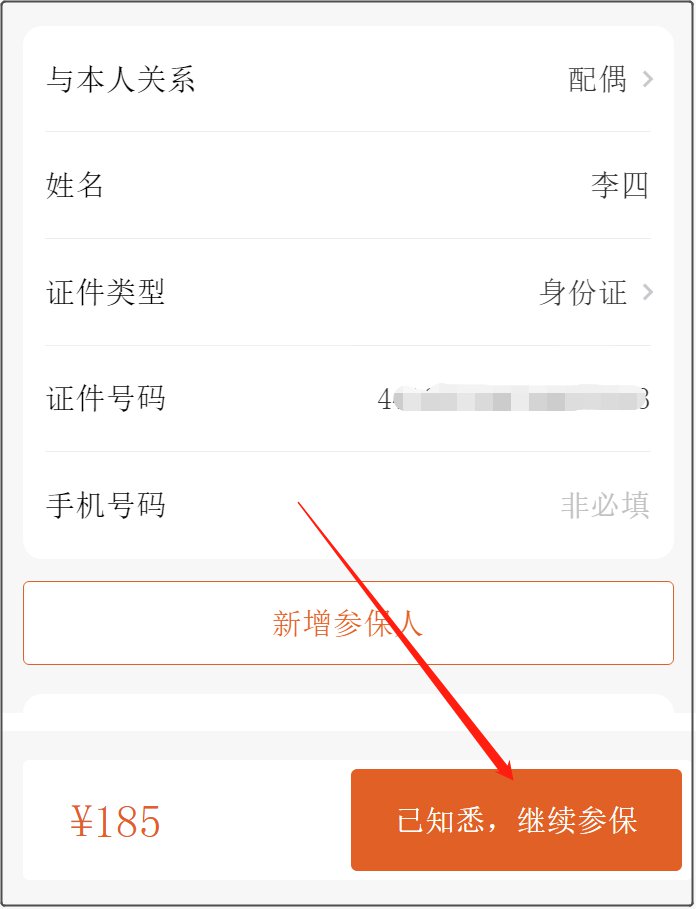Tap the 新增参保人 button

(x=348, y=623)
